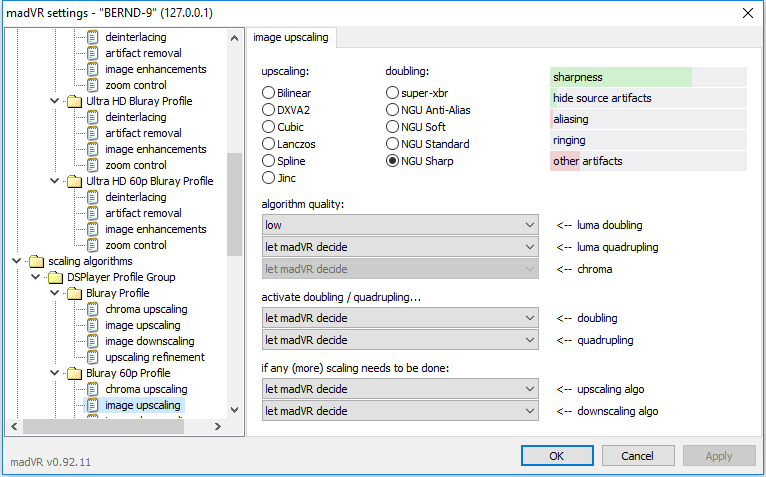Select the upscaling refinement page icon
The image size is (766, 477).
coord(92,357)
